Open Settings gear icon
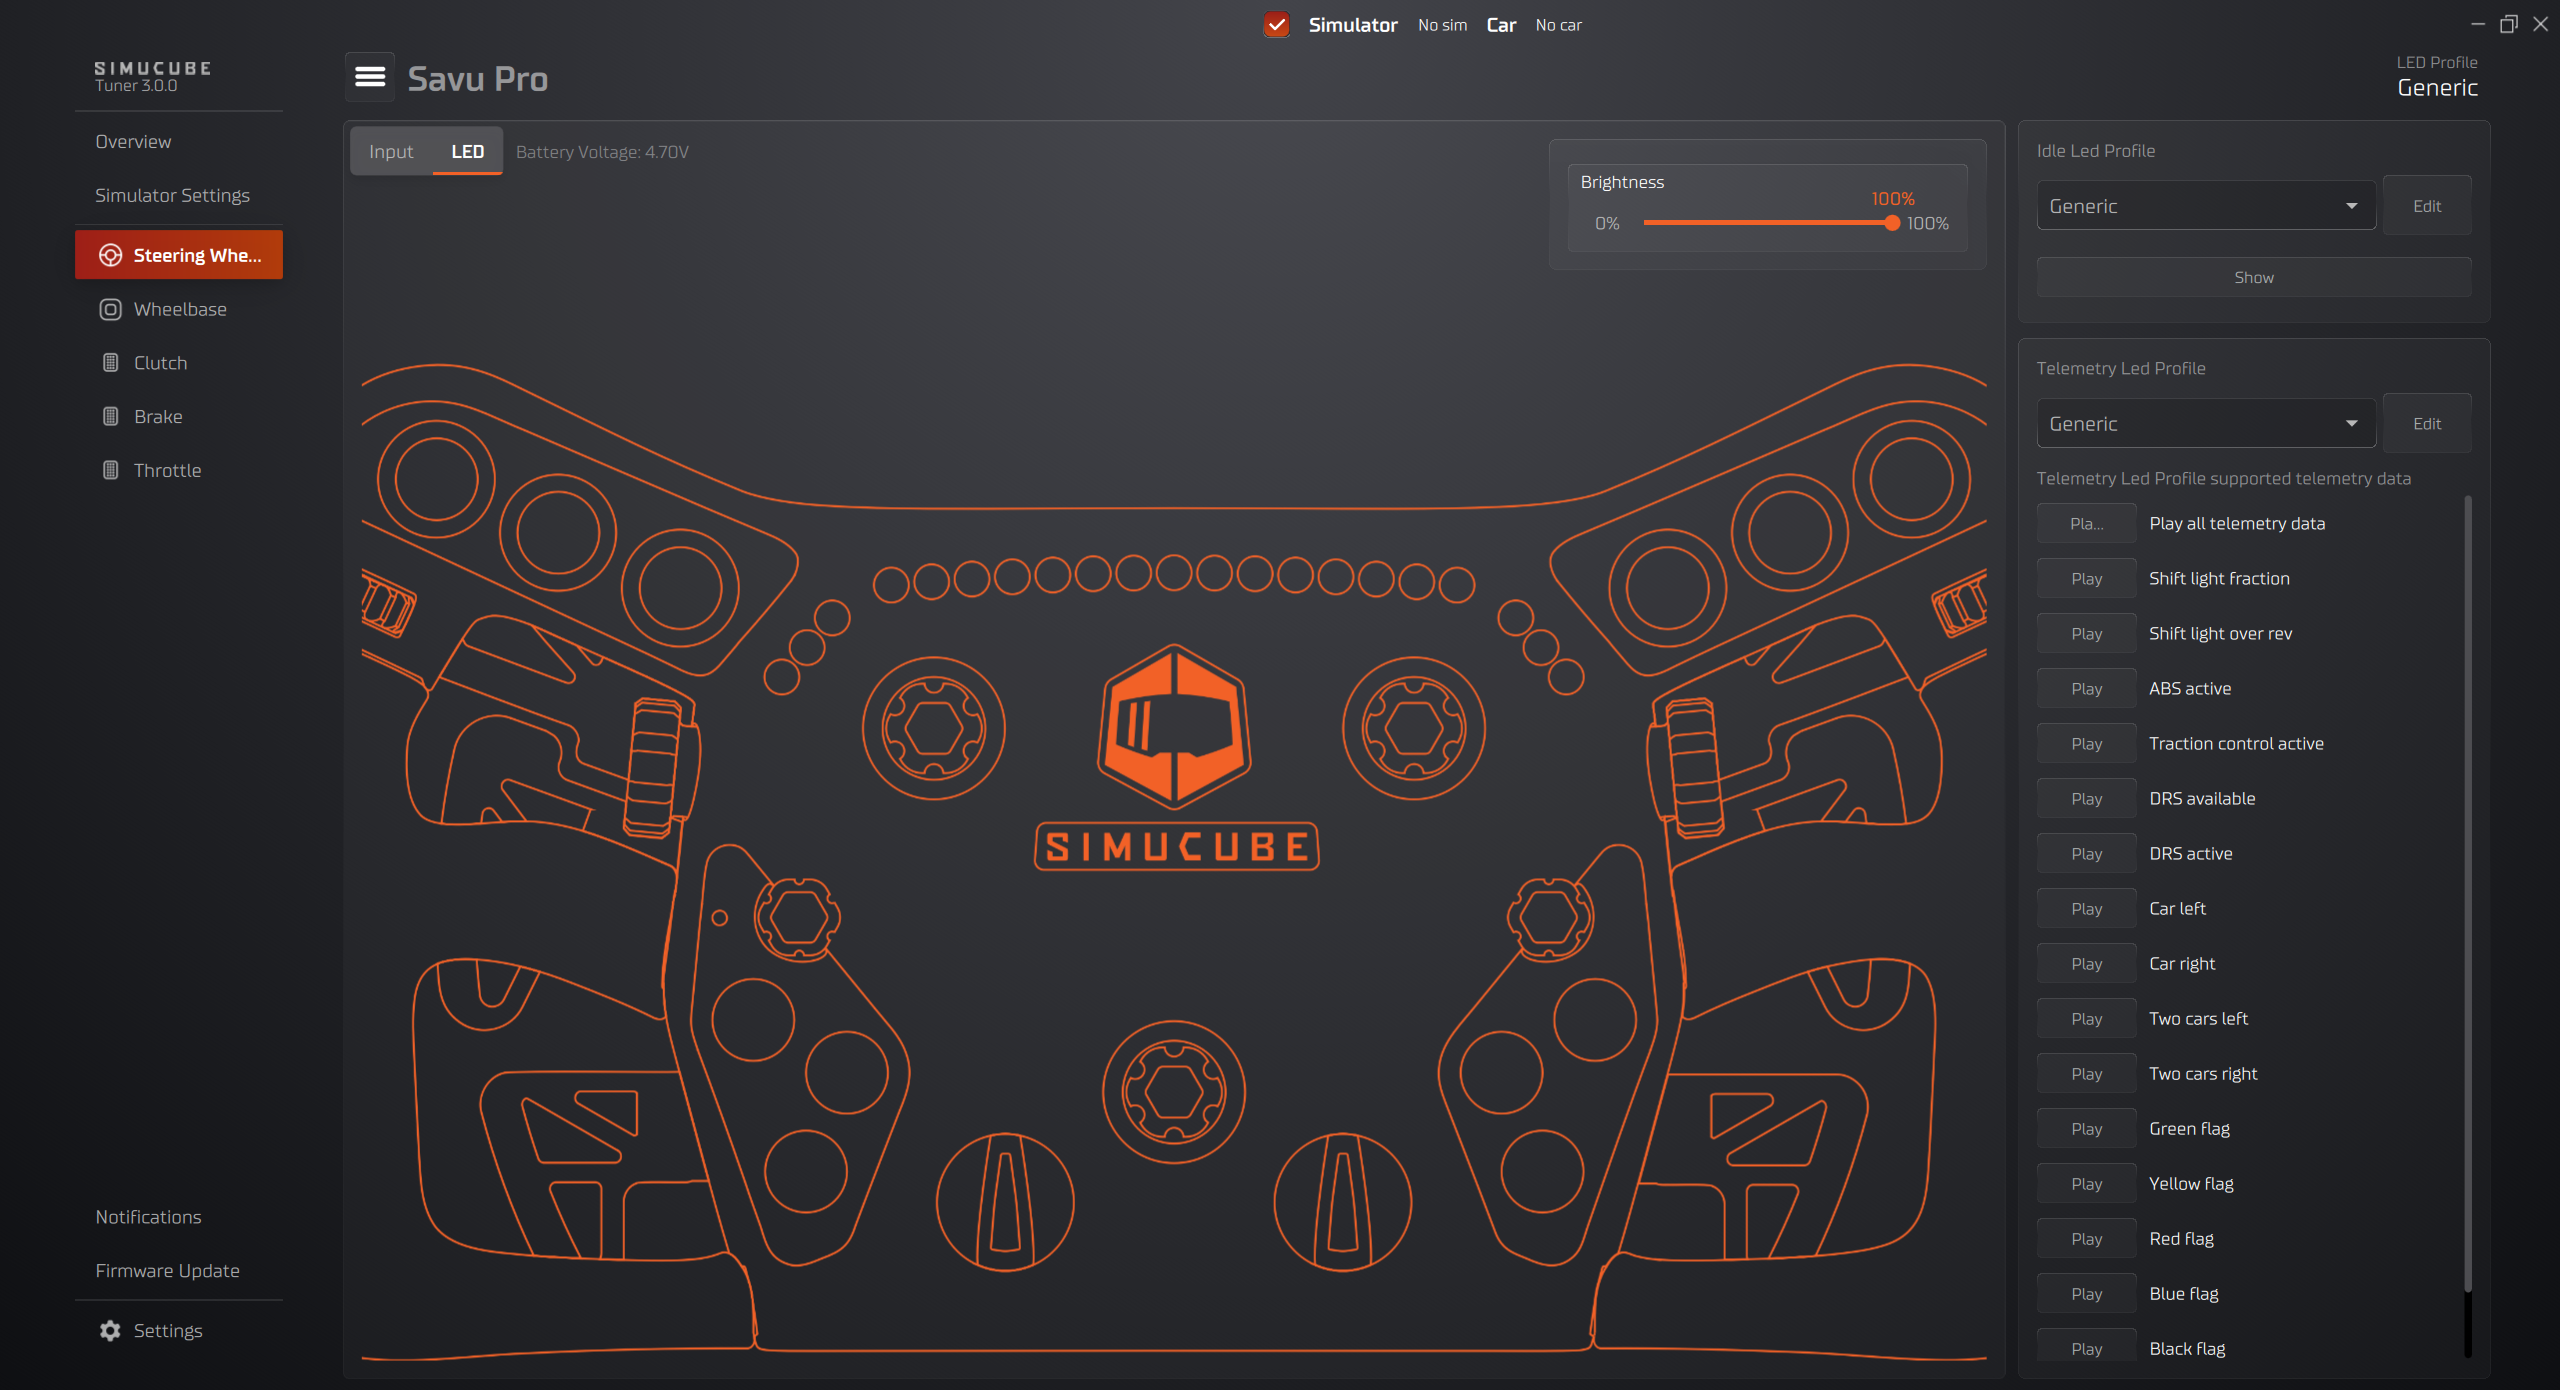2560x1390 pixels. [110, 1330]
